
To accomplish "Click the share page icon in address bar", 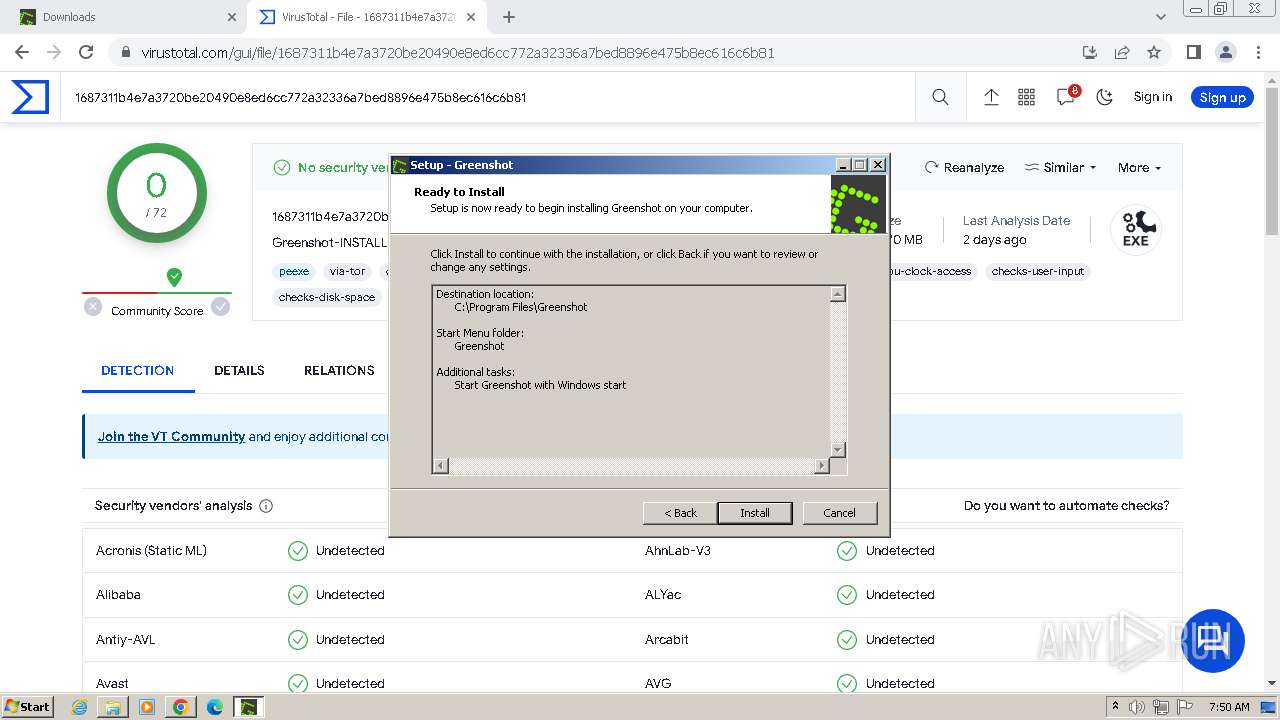I will (x=1122, y=52).
